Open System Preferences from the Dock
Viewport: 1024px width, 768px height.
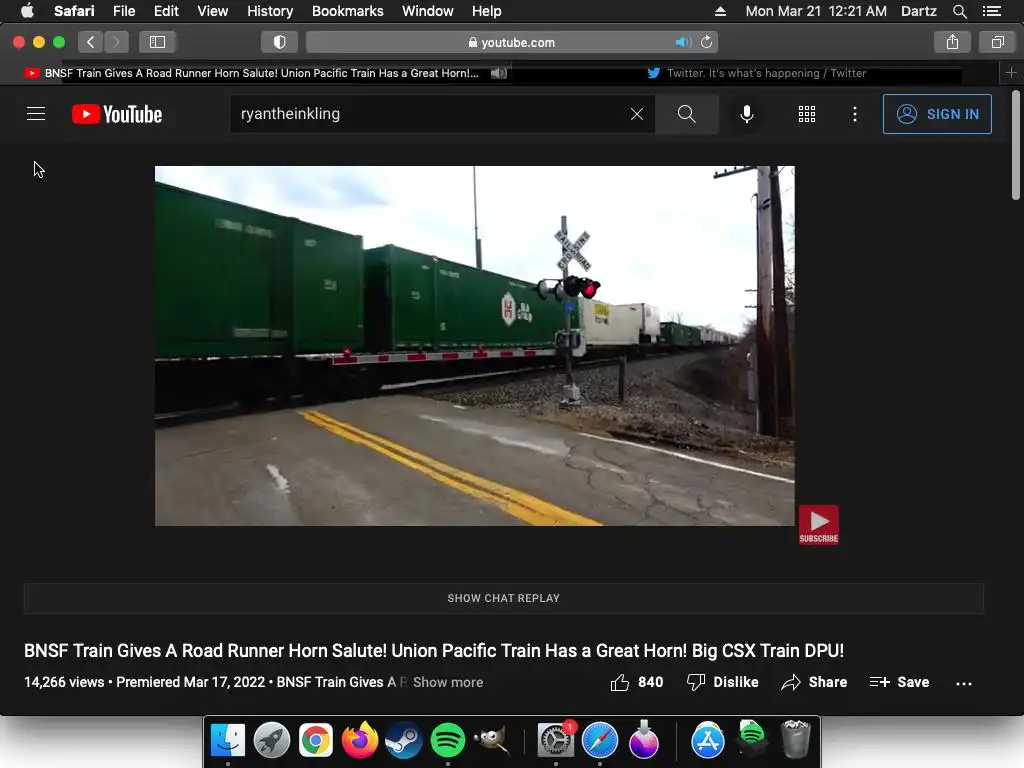coord(556,741)
